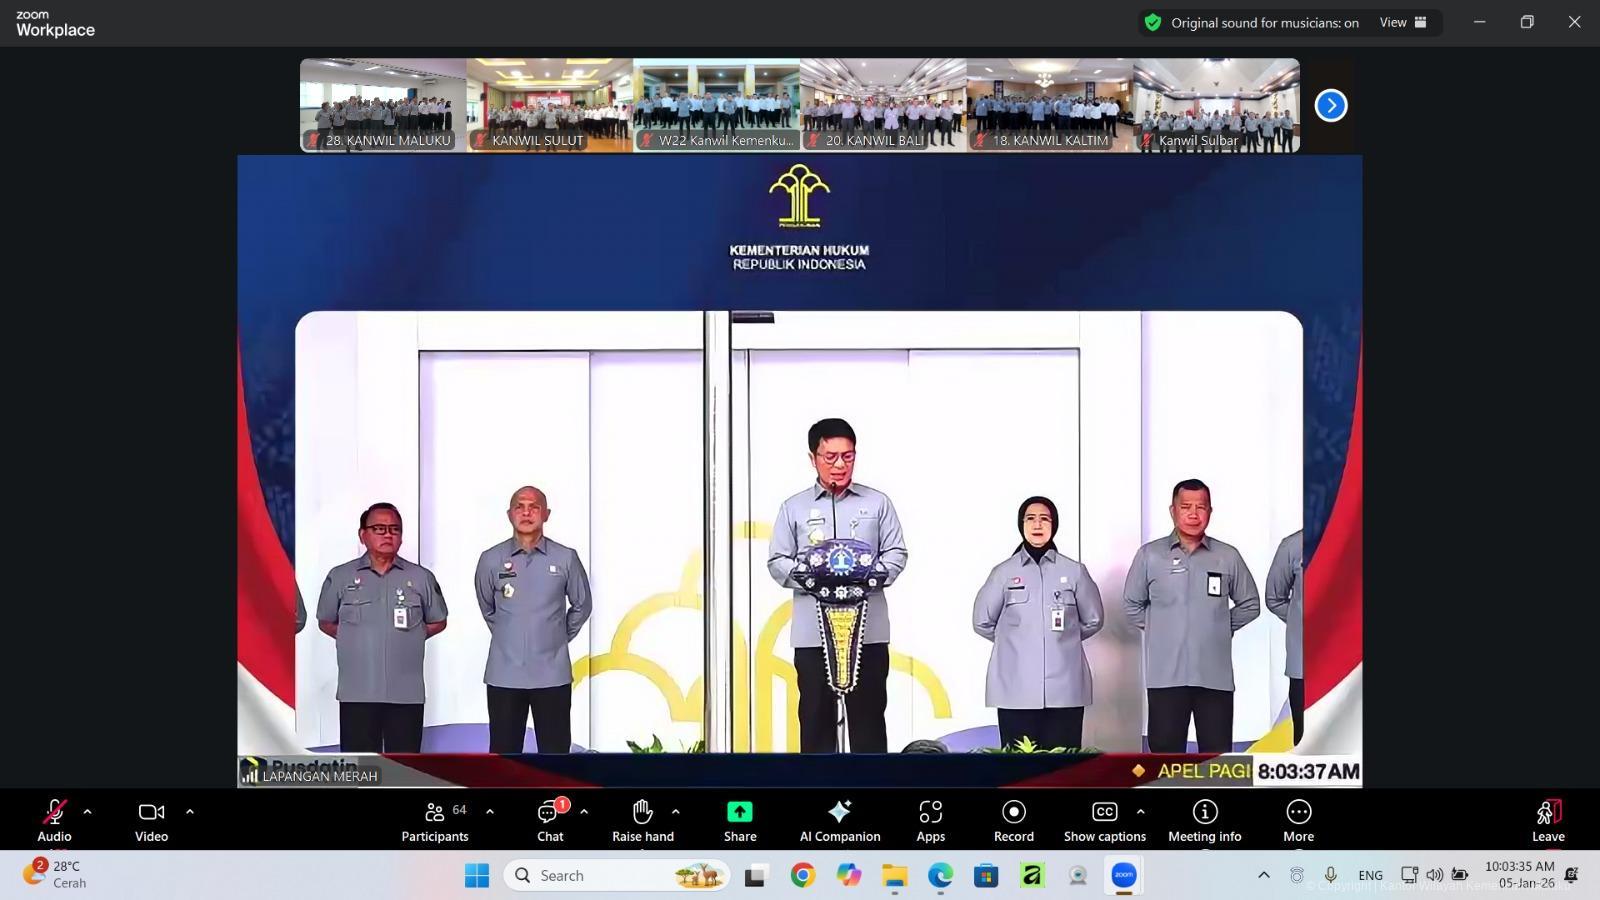1600x900 pixels.
Task: Click the Raise hand icon
Action: tap(642, 820)
